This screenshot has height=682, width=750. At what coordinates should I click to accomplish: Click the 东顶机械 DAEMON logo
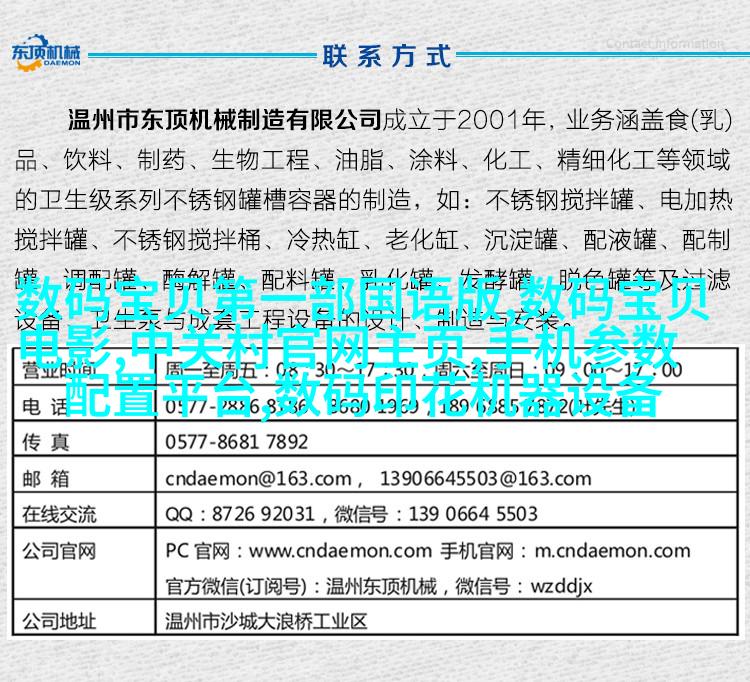pyautogui.click(x=46, y=53)
